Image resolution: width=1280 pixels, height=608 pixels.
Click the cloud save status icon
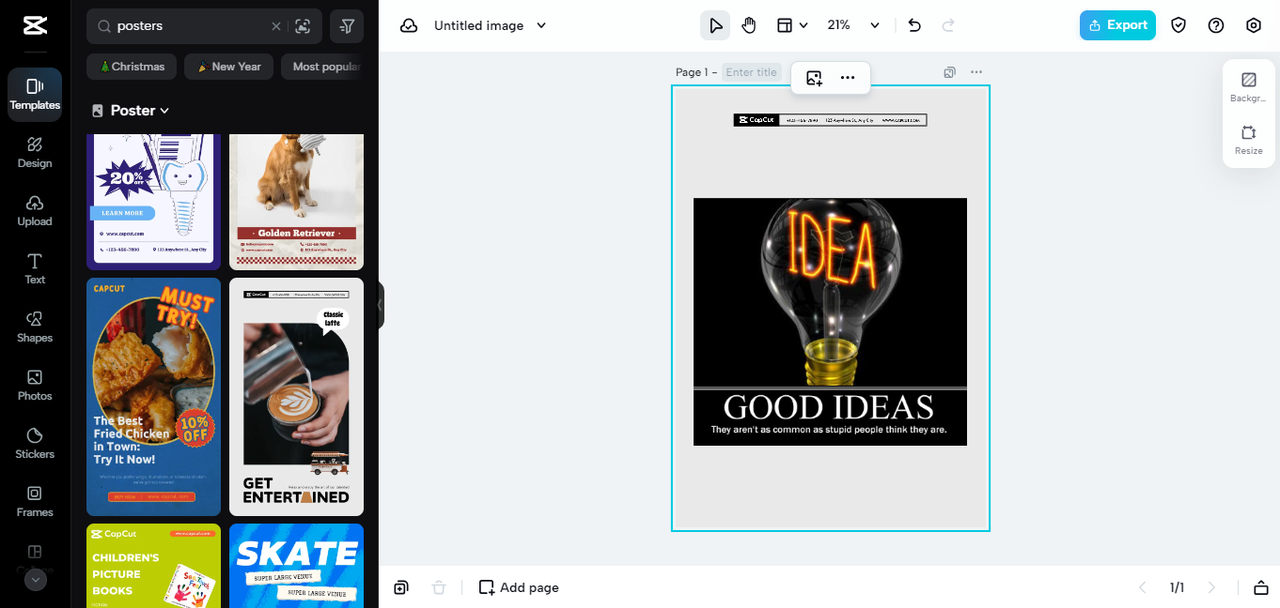408,26
